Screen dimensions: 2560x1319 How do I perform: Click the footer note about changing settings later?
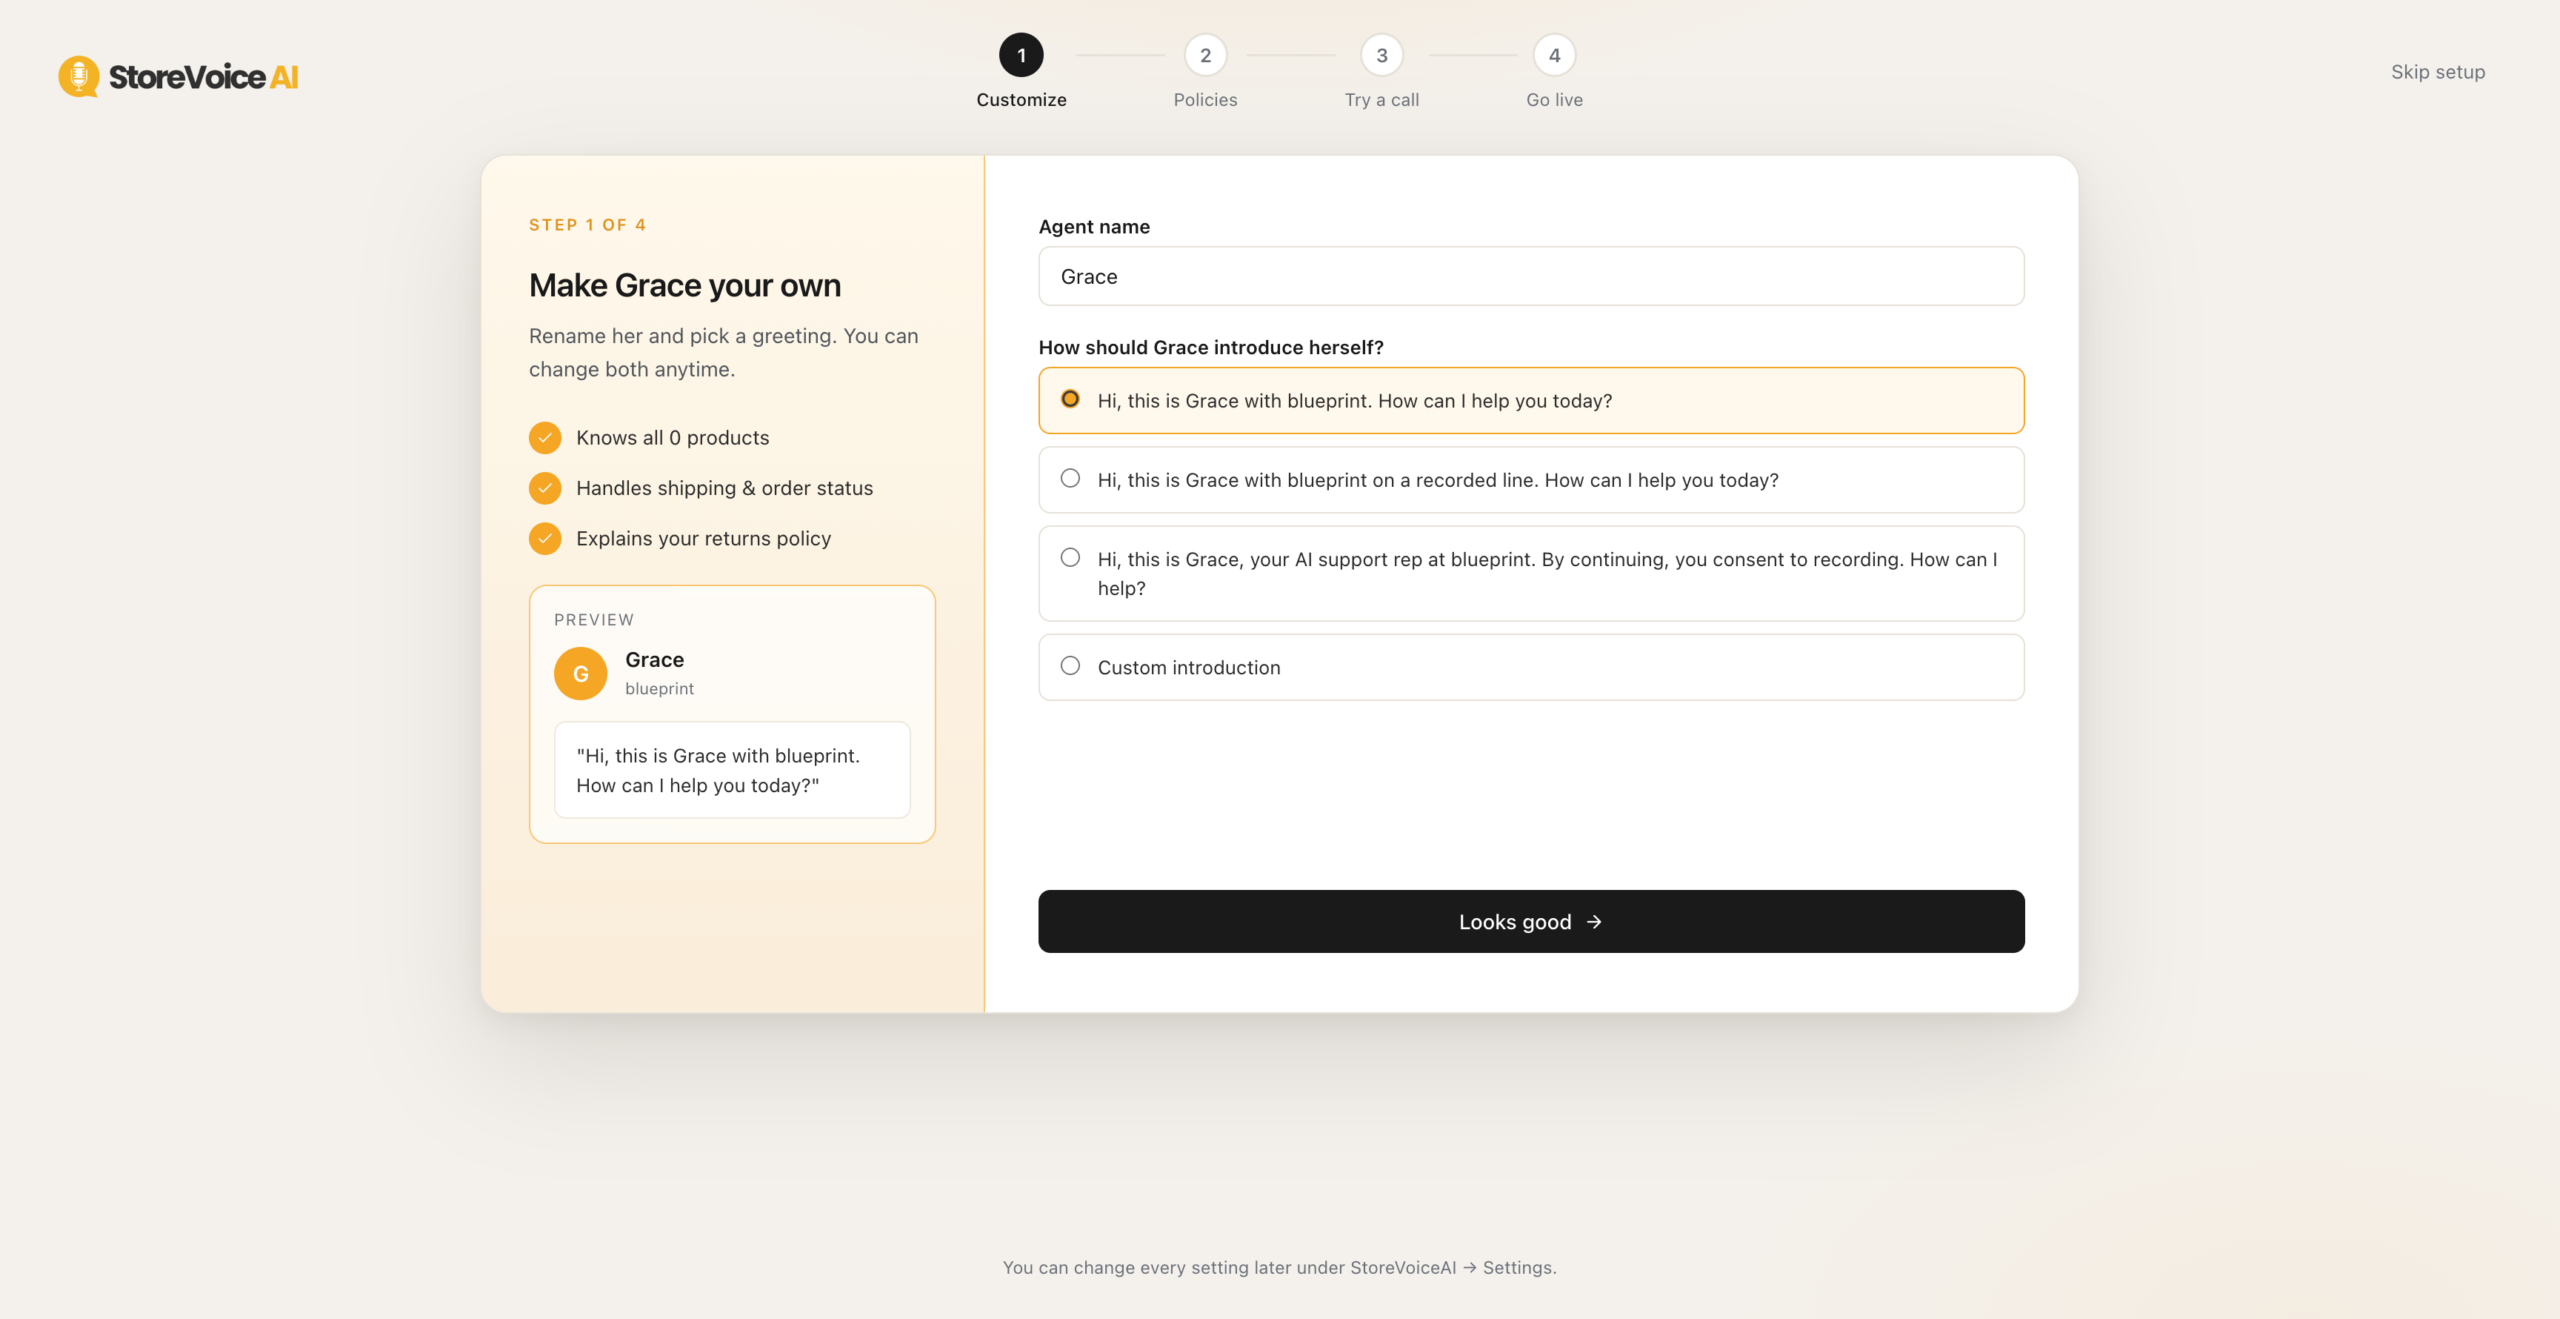coord(1280,1267)
